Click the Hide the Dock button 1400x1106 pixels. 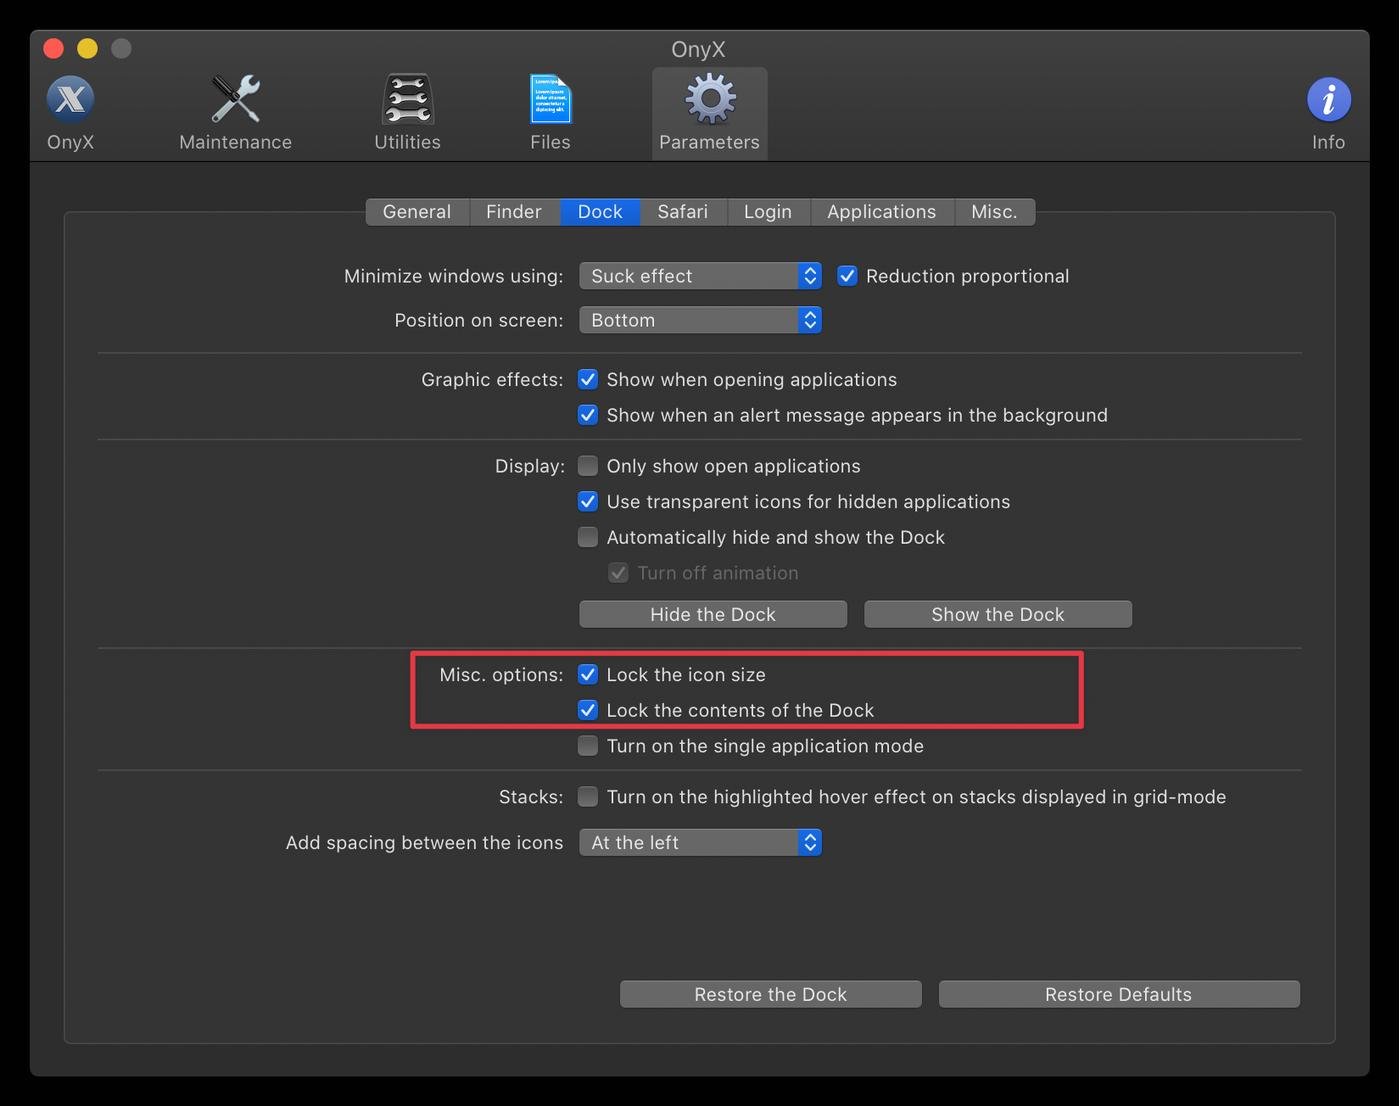point(712,614)
